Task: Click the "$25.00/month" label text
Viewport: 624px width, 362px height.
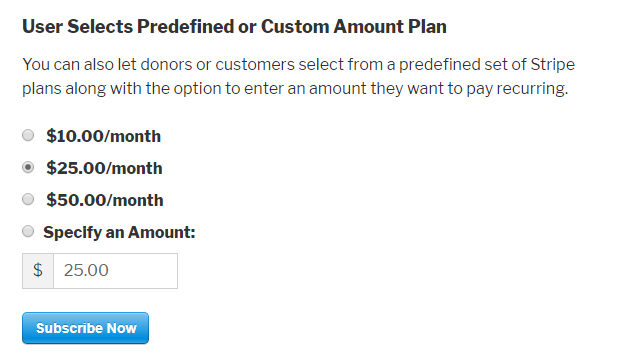Action: click(x=104, y=168)
